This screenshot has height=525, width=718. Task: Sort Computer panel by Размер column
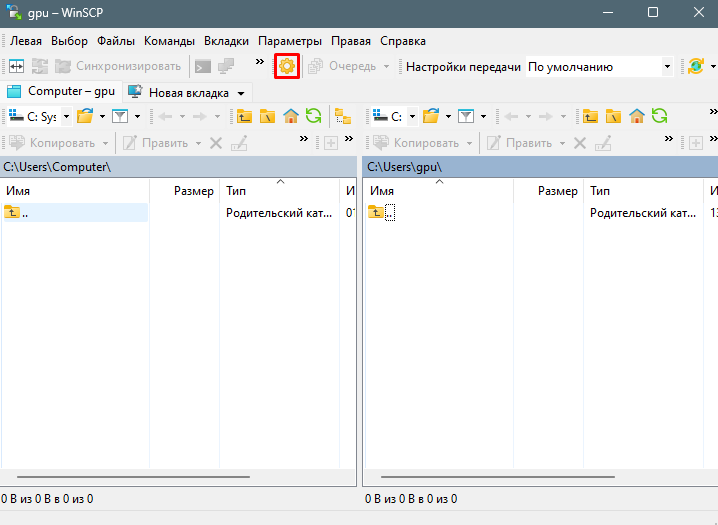tap(185, 191)
